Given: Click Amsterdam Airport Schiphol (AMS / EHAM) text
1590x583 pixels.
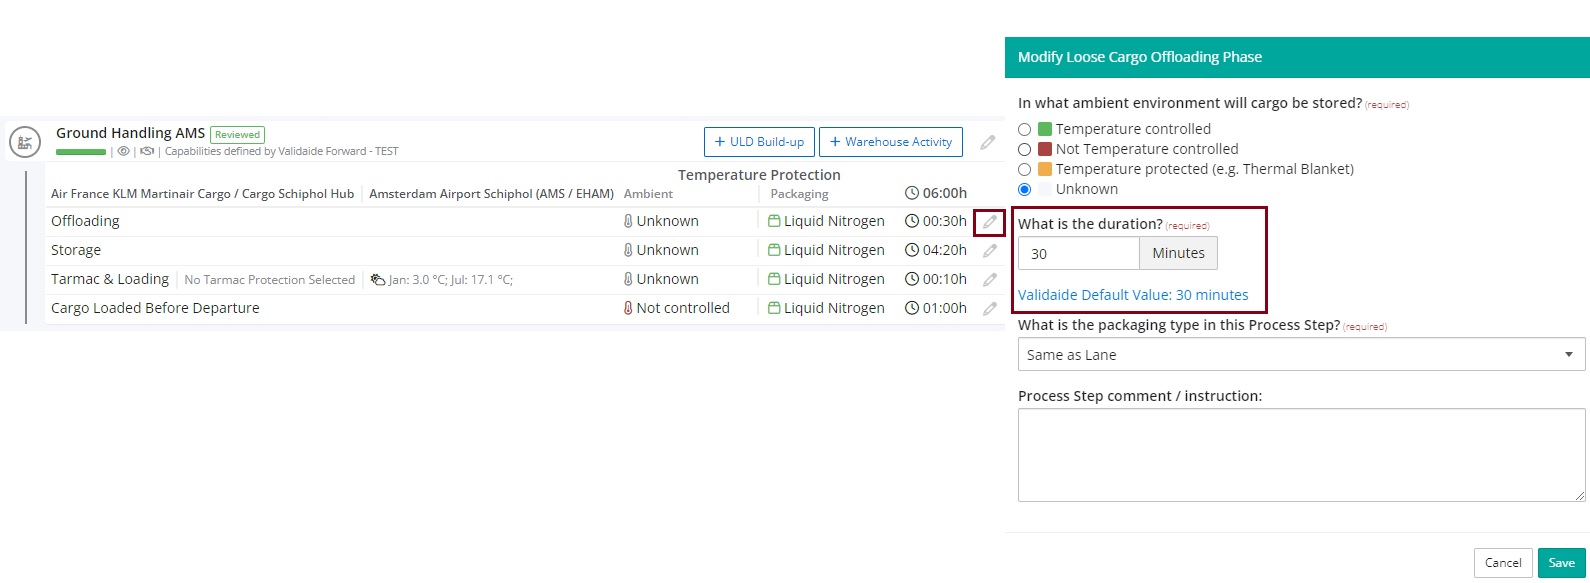Looking at the screenshot, I should tap(491, 194).
